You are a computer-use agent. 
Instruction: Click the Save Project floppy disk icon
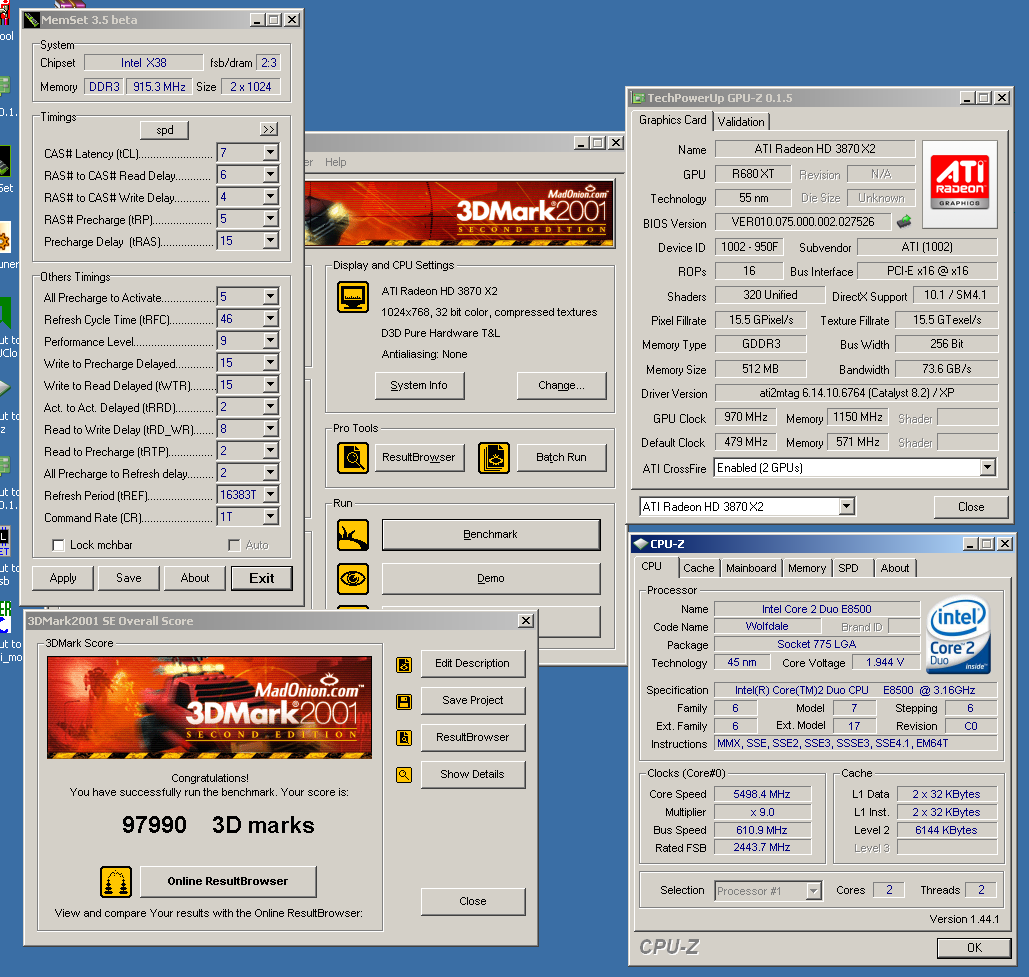pos(404,701)
